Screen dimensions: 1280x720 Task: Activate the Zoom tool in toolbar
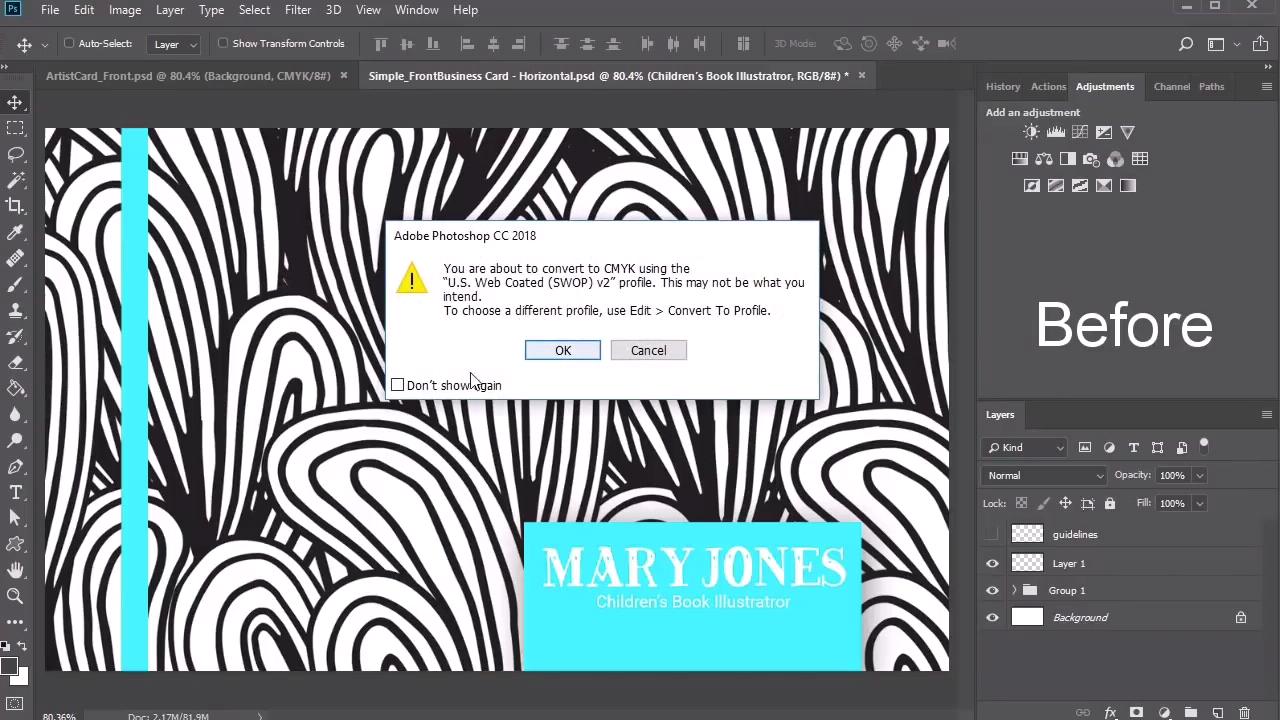[x=15, y=596]
